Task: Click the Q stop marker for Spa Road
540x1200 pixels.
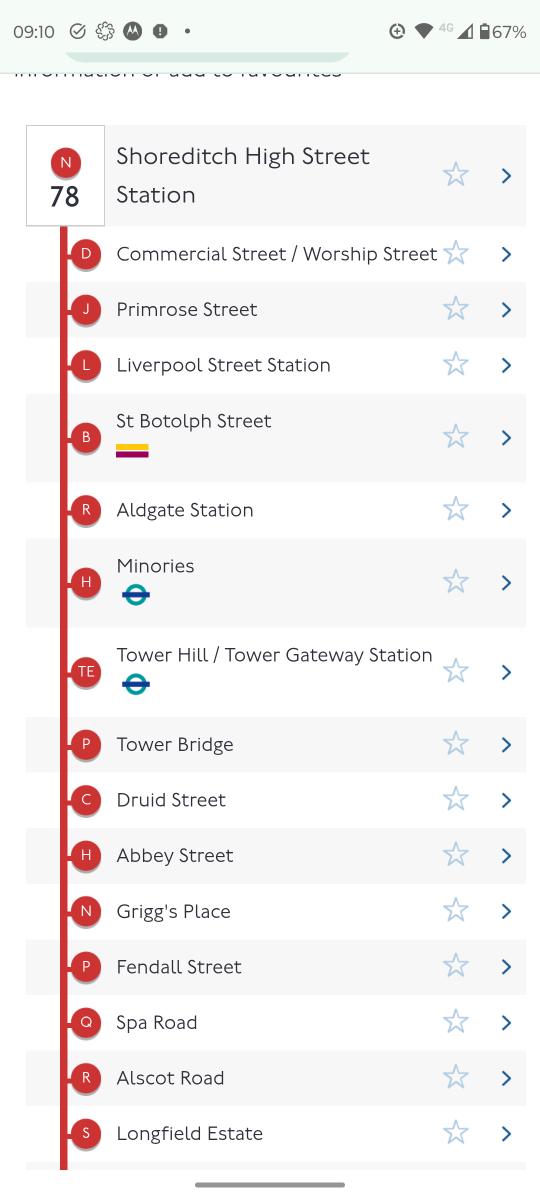Action: tap(86, 1022)
